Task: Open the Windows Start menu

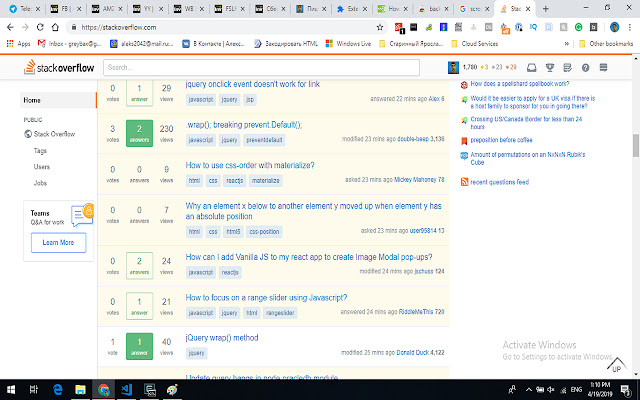Action: 11,390
